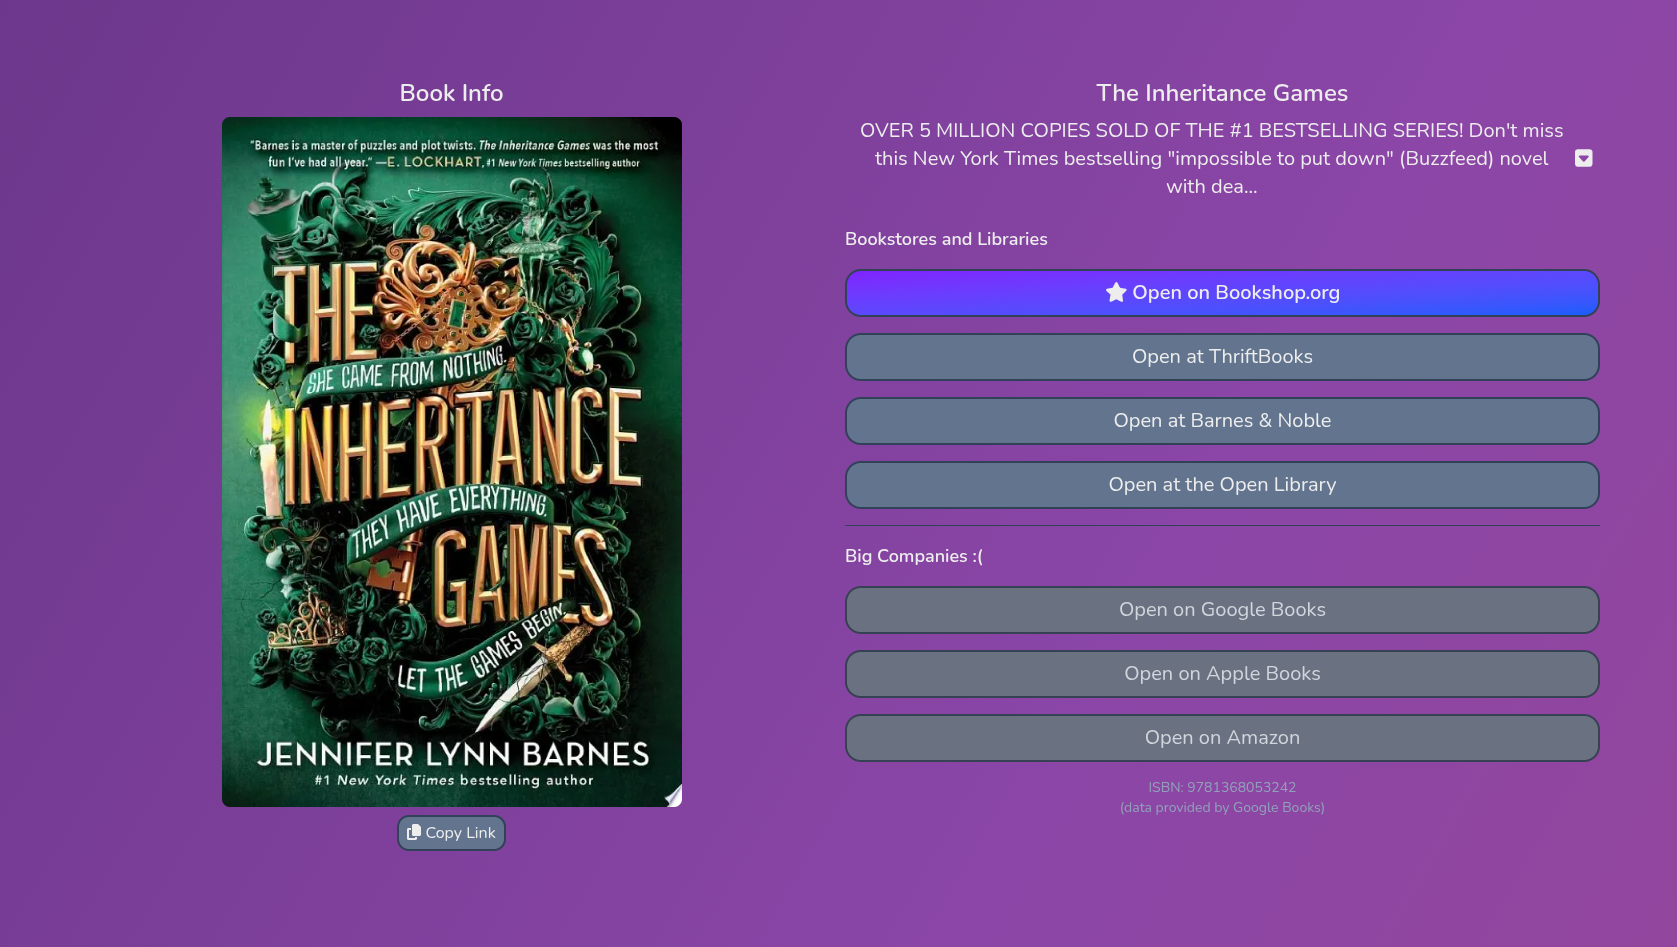Open the book on Google Books

pos(1222,610)
